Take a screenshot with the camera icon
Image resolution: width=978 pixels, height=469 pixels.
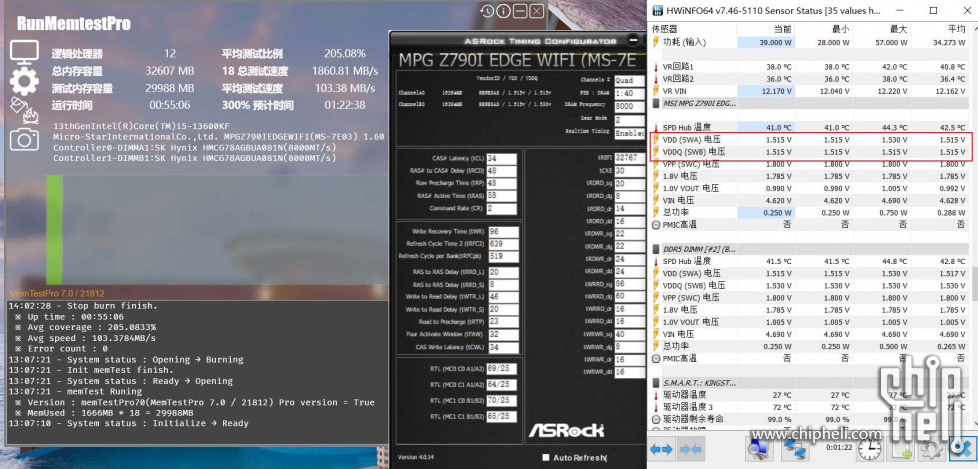tap(24, 138)
